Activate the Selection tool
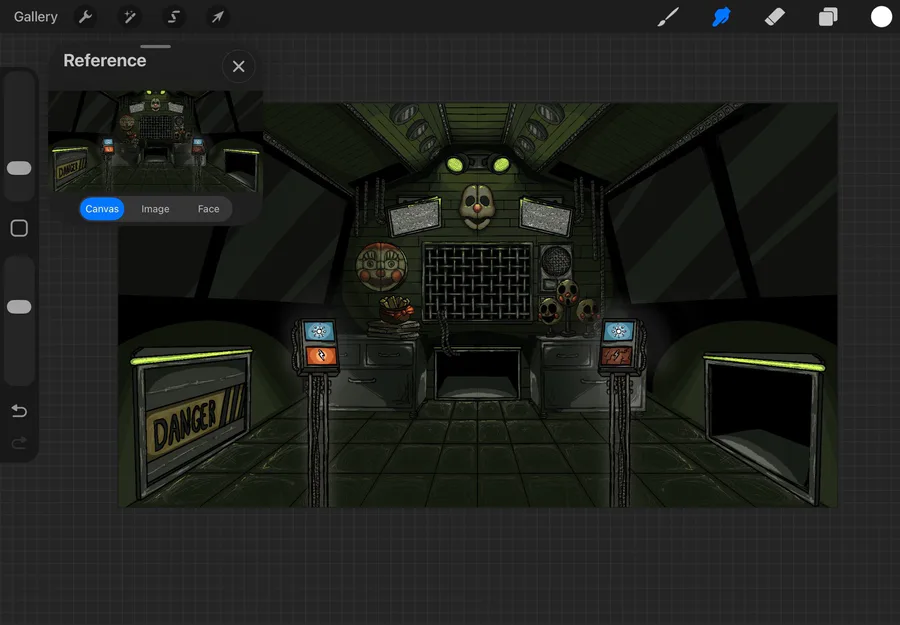This screenshot has width=900, height=625. (173, 17)
